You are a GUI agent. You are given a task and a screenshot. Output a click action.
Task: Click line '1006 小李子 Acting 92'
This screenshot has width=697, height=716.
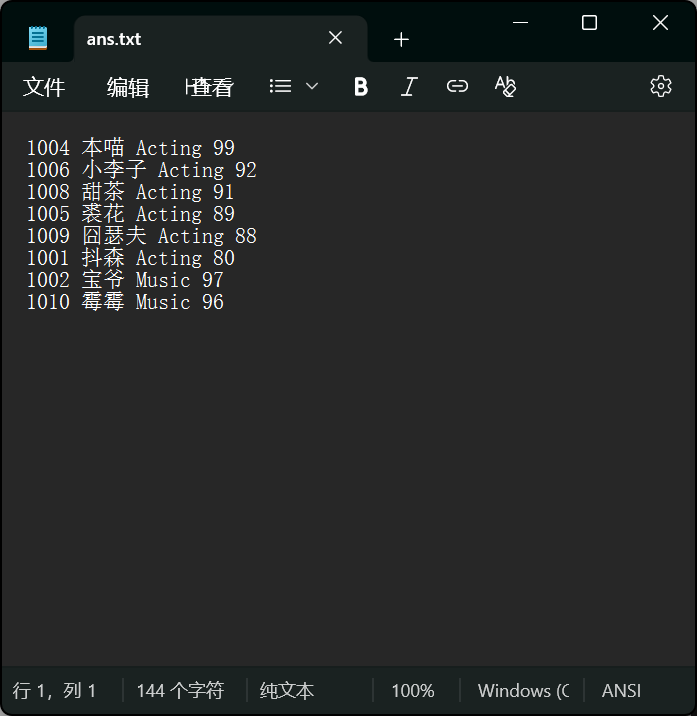click(x=142, y=170)
